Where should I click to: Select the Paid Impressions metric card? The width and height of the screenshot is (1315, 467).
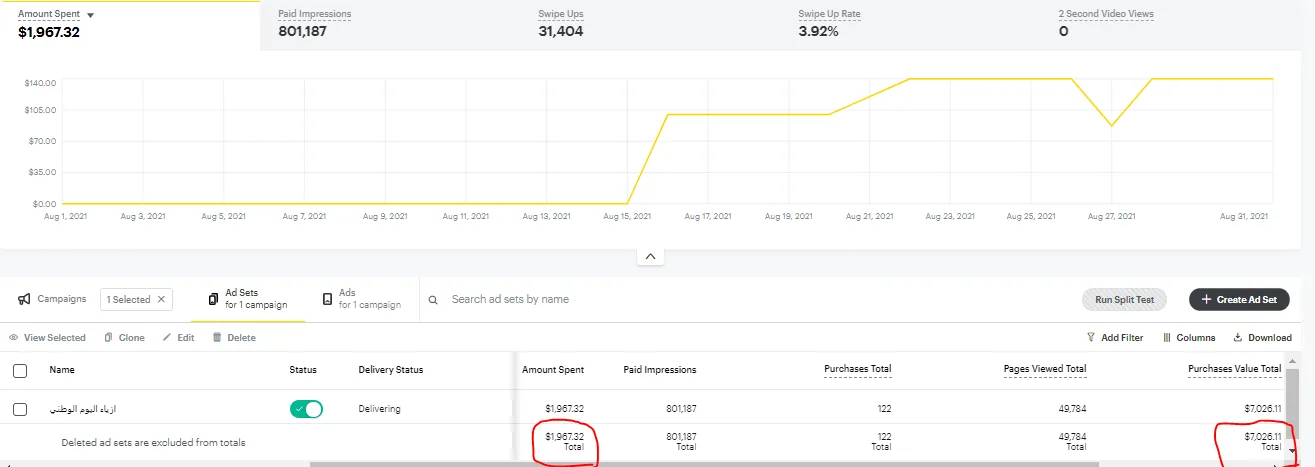pyautogui.click(x=390, y=24)
